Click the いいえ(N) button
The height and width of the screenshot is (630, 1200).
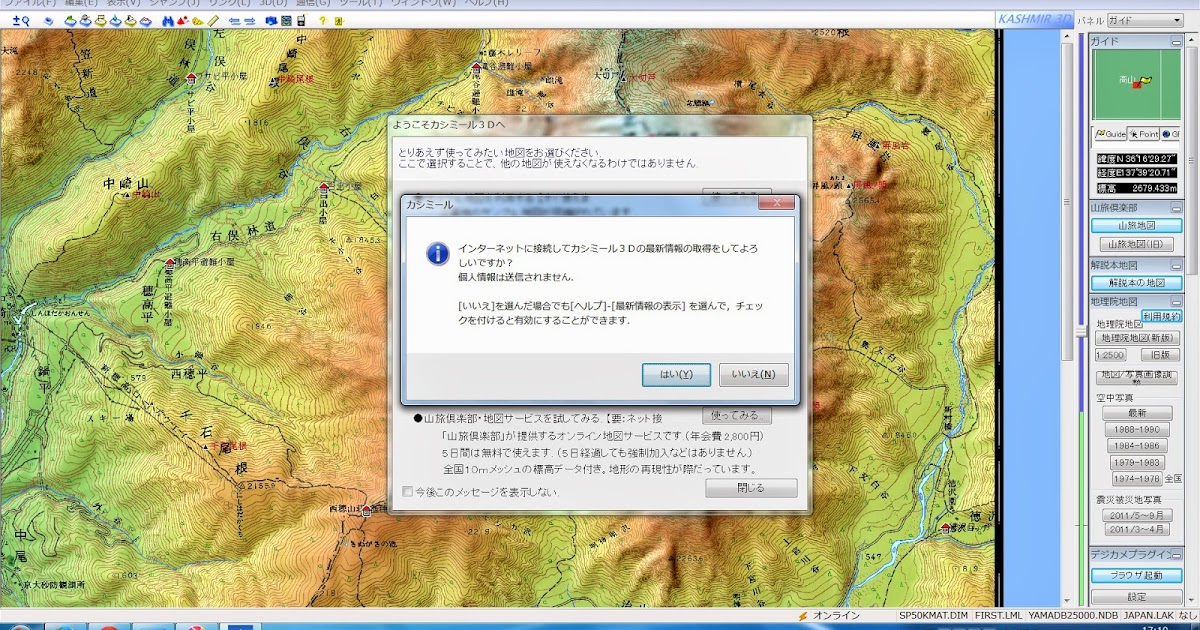pos(753,375)
